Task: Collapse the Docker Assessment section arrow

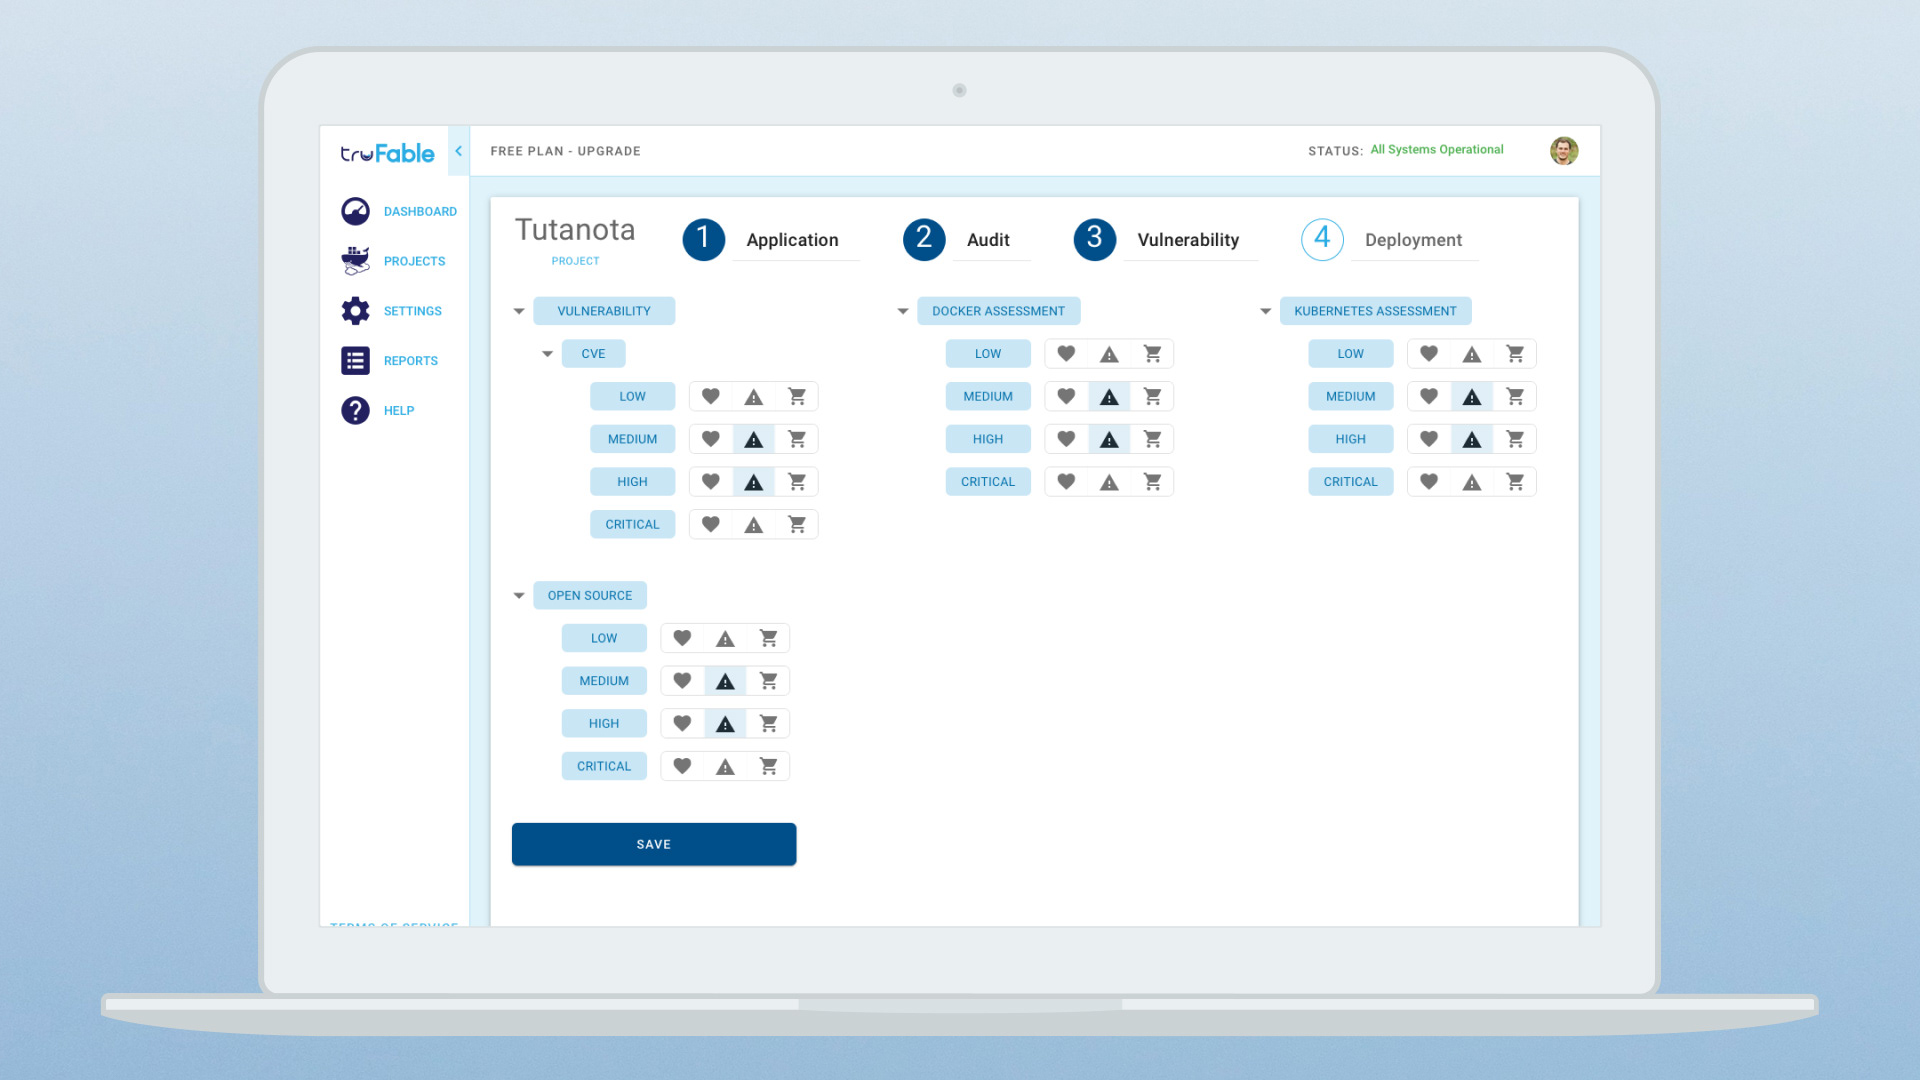Action: point(903,311)
